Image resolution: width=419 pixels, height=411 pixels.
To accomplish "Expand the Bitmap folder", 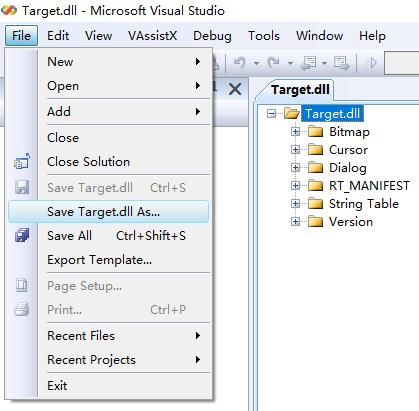I will (x=295, y=132).
